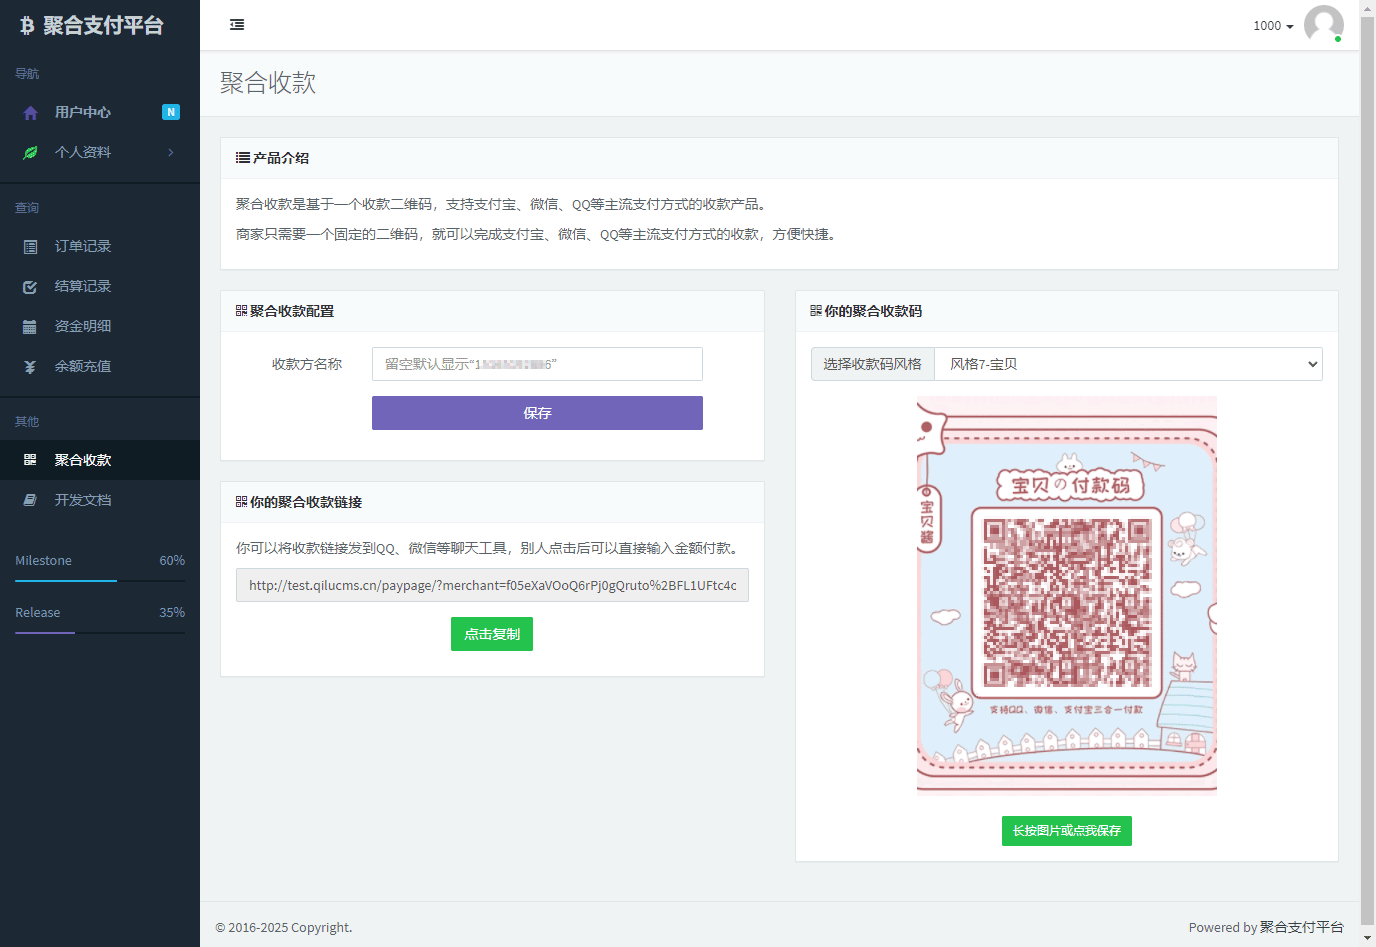Click the Release 35% value
Image resolution: width=1376 pixels, height=947 pixels.
[172, 613]
